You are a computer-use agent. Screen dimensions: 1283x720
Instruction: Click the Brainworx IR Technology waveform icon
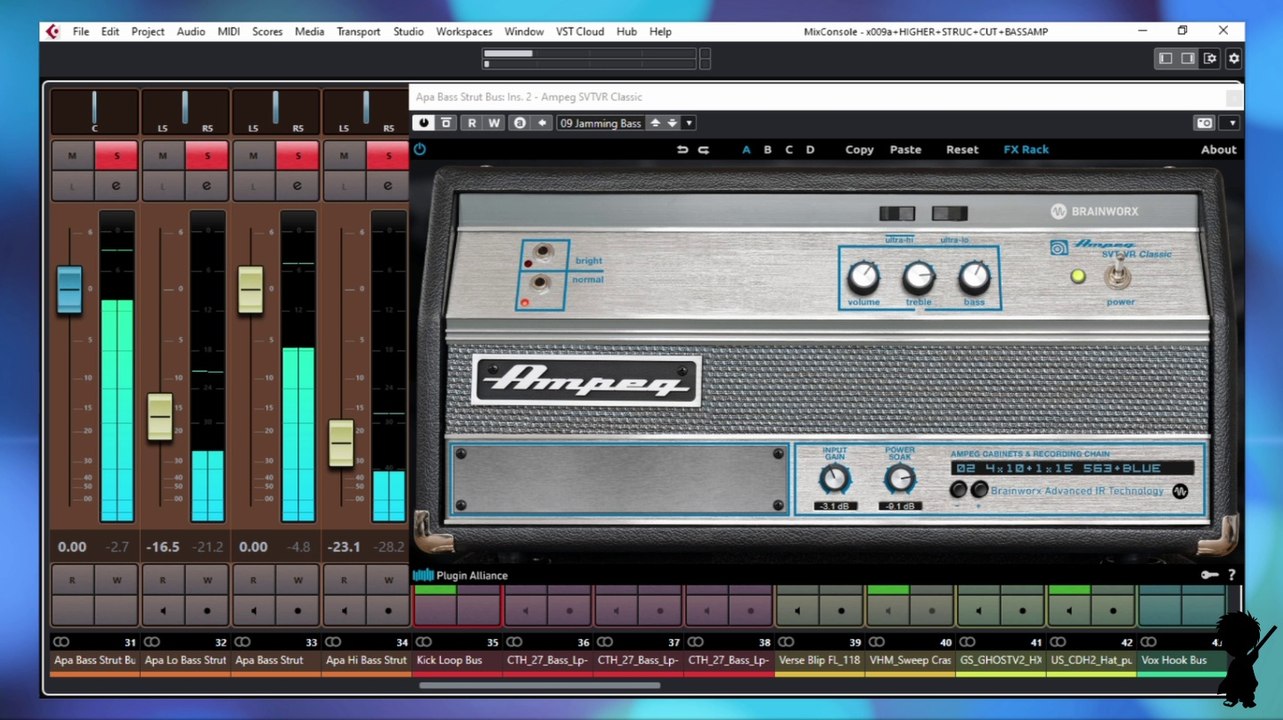point(1180,491)
